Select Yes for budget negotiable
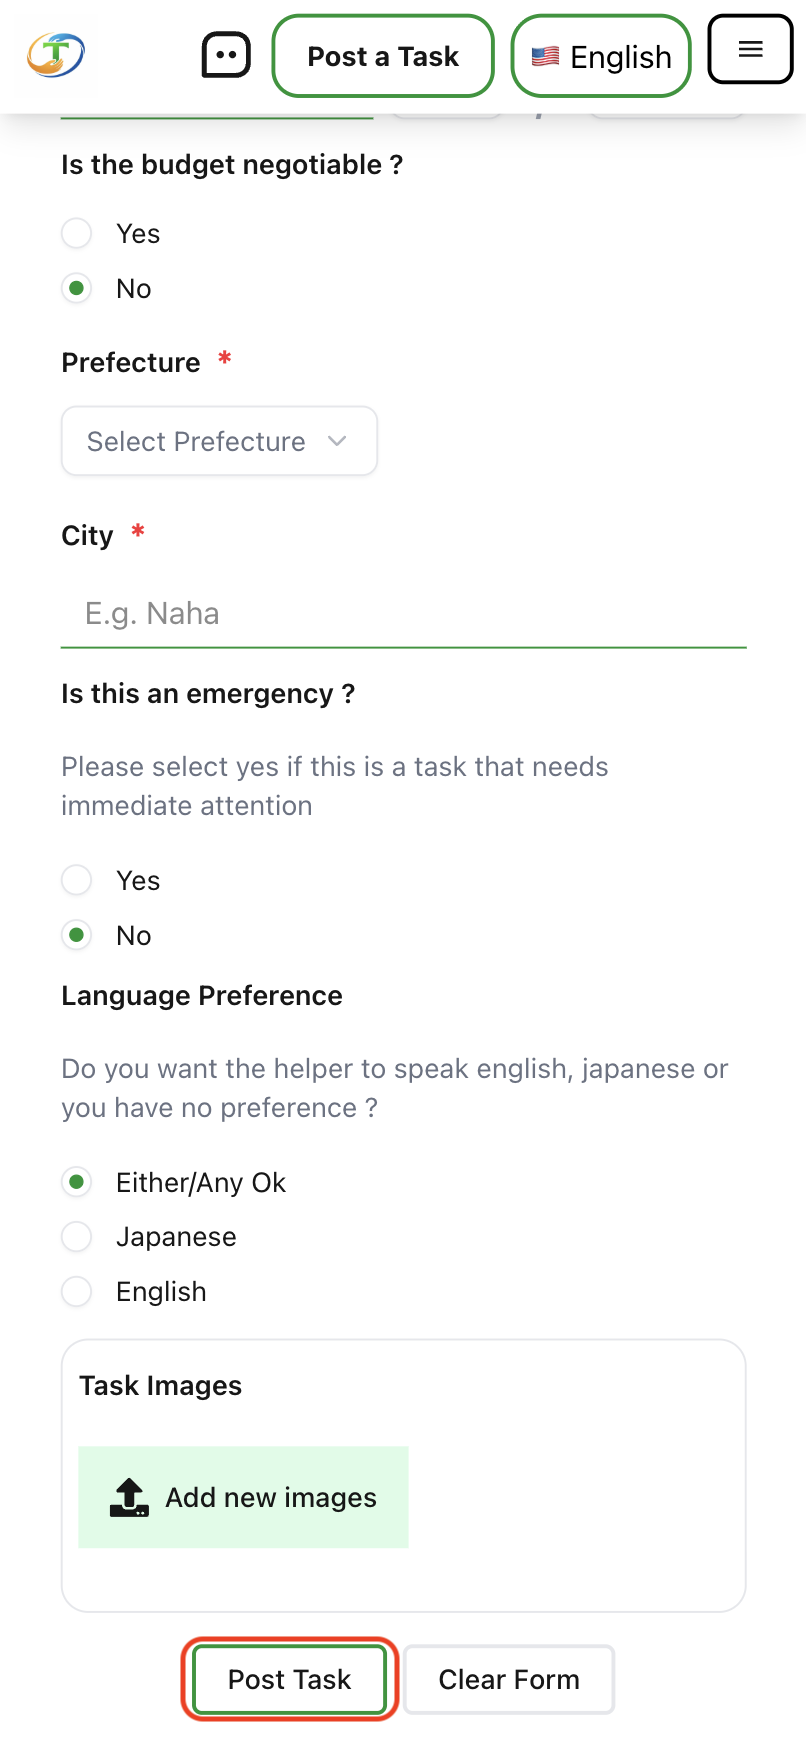This screenshot has height=1748, width=806. (77, 234)
